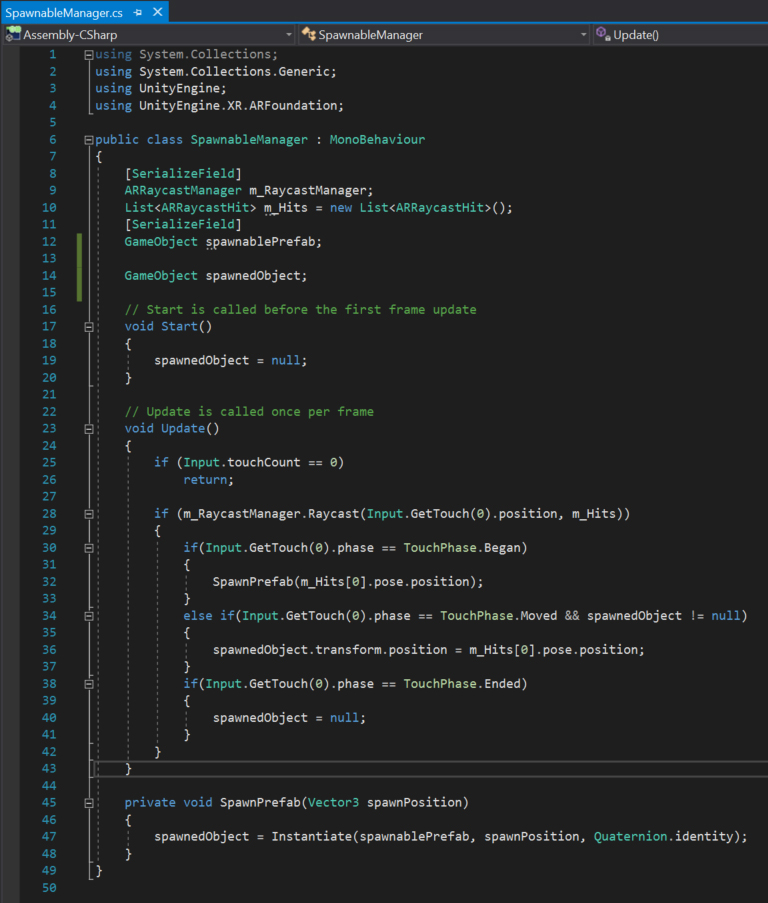This screenshot has height=903, width=768.
Task: Open the SpawnableManager class dropdown
Action: [x=444, y=35]
